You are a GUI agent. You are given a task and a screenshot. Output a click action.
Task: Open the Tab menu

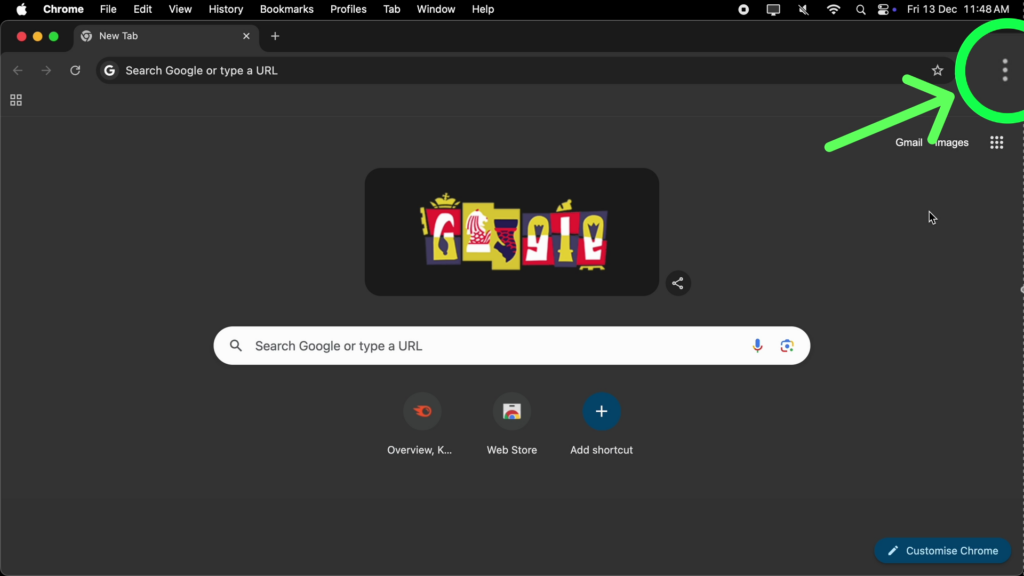(x=391, y=9)
